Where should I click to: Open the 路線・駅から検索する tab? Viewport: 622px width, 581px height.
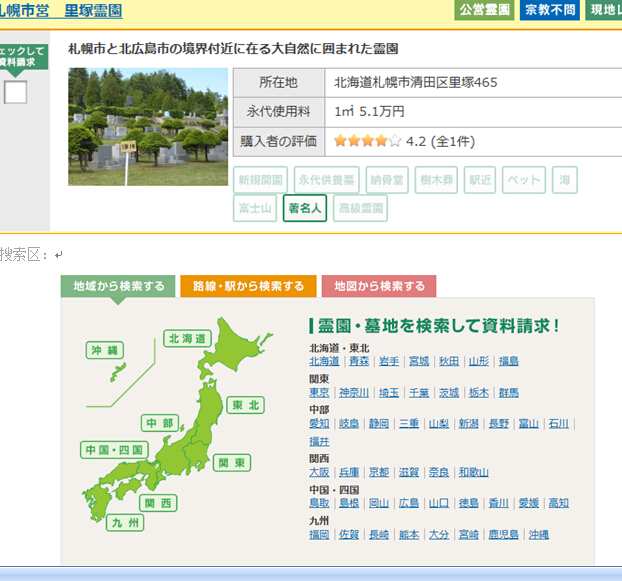click(x=248, y=286)
